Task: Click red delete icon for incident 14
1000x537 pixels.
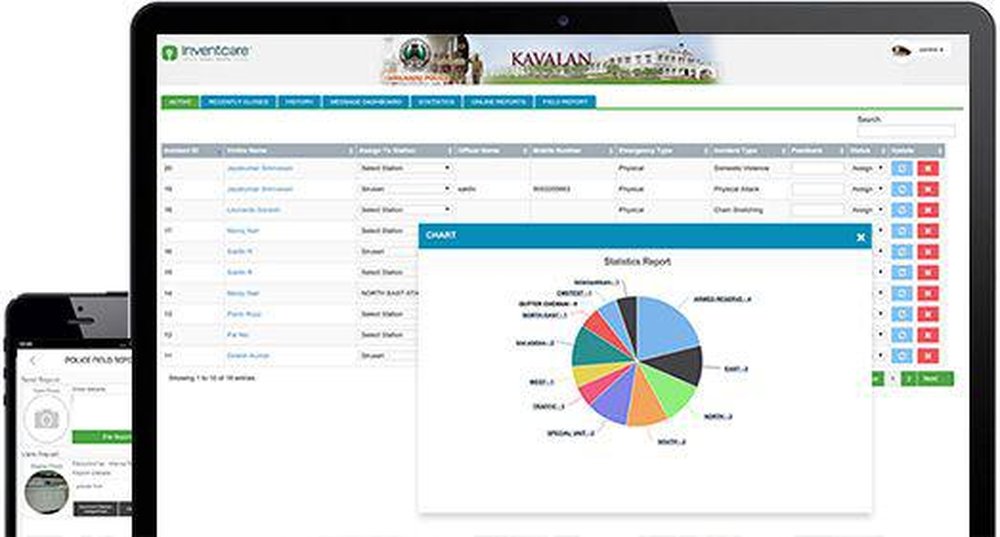Action: [x=927, y=293]
